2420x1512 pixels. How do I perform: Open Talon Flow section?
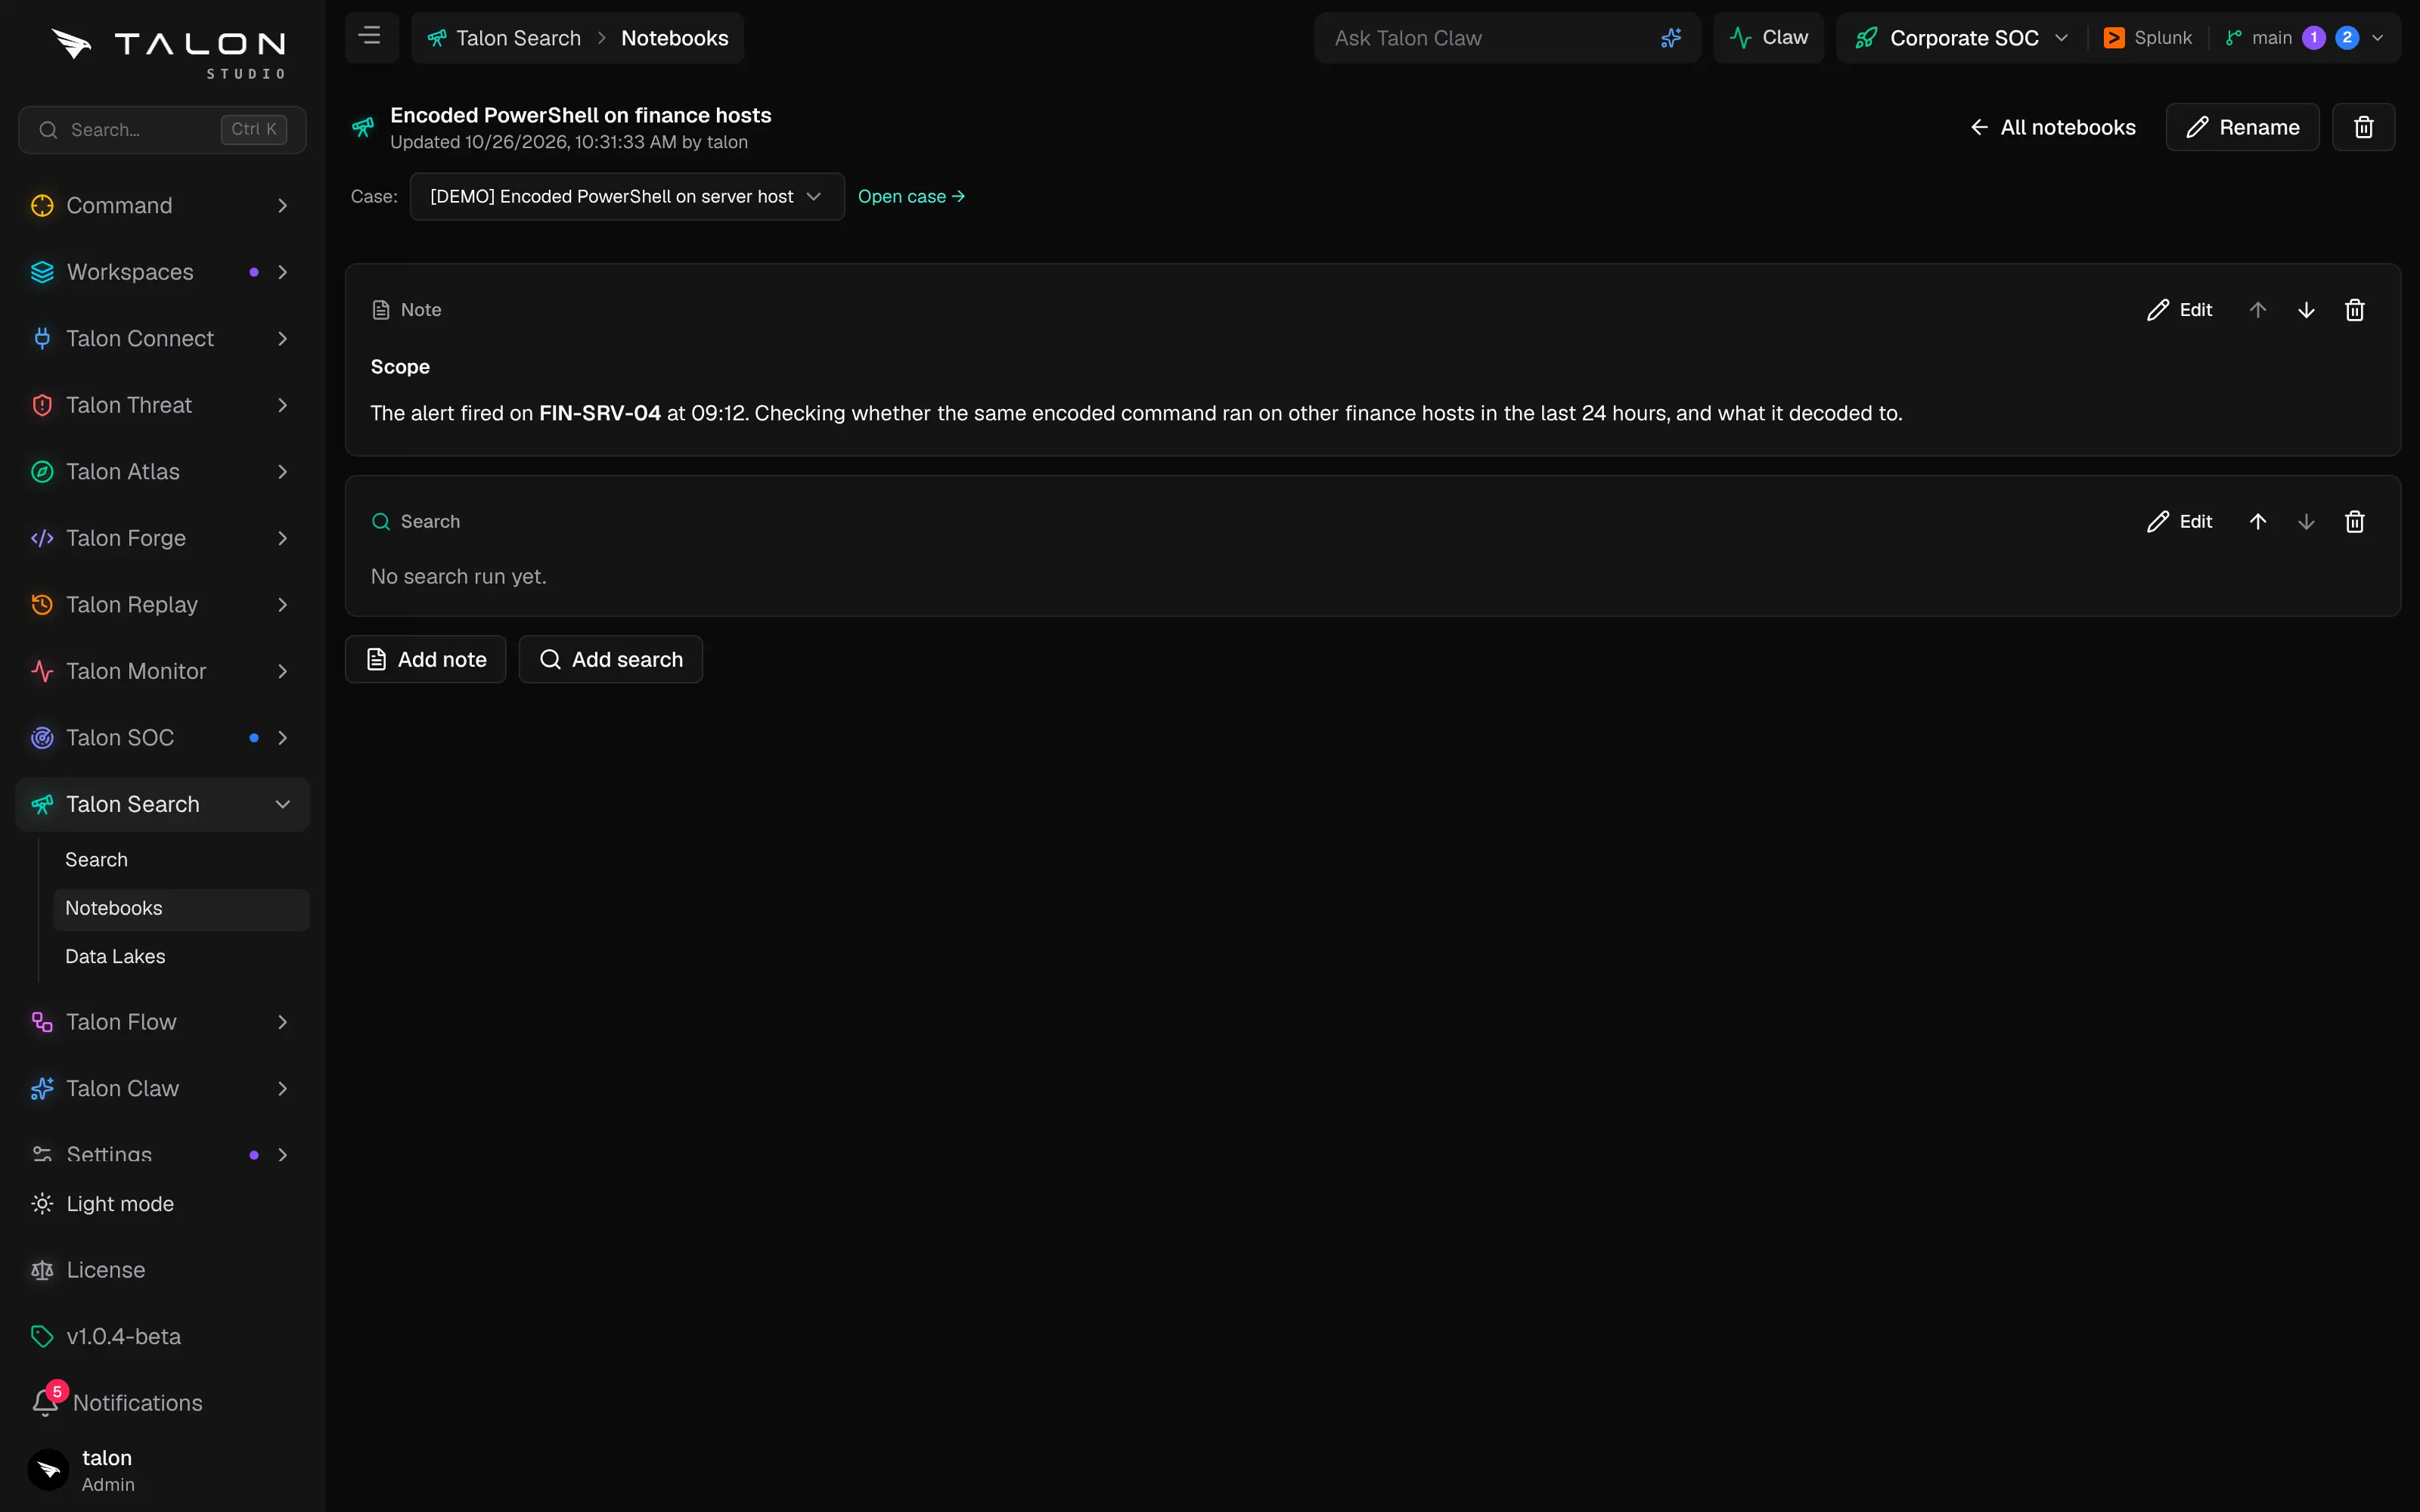tap(162, 1022)
